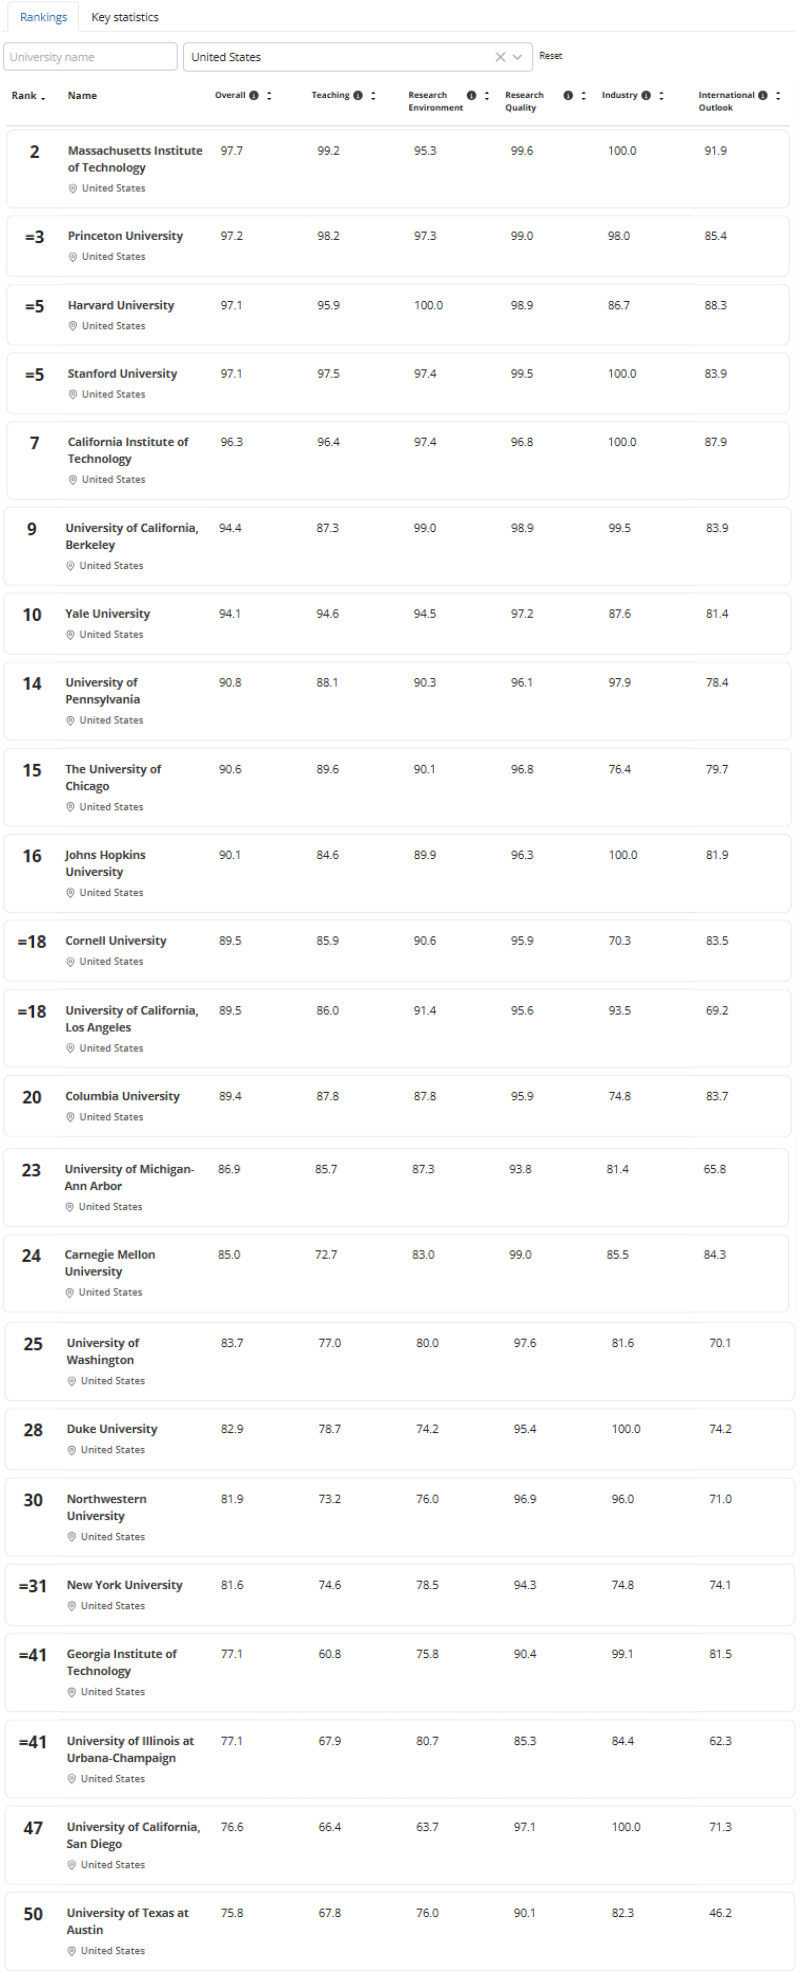Expand the country filter dropdown chevron
The width and height of the screenshot is (800, 1978).
[518, 57]
